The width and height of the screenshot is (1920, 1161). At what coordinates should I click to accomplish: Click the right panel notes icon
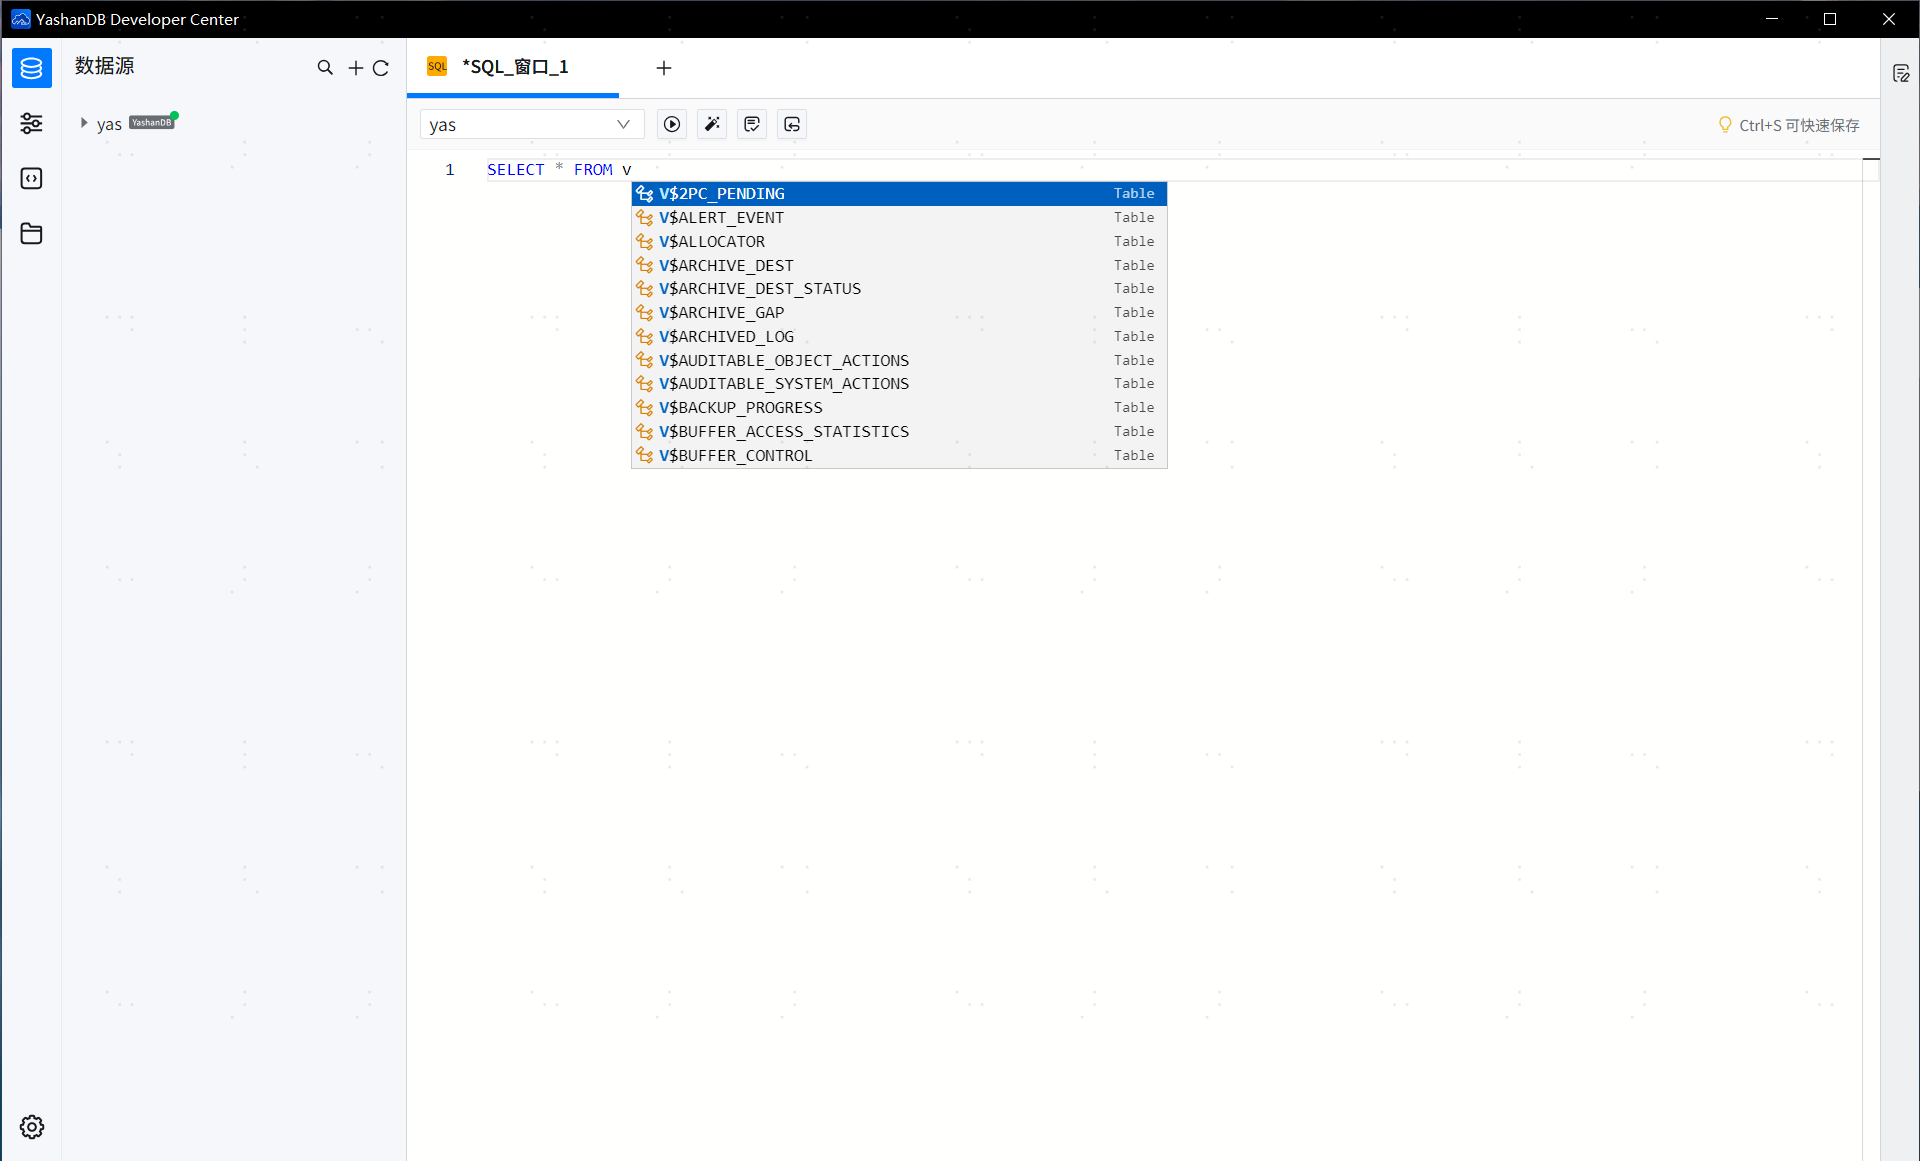(1901, 73)
